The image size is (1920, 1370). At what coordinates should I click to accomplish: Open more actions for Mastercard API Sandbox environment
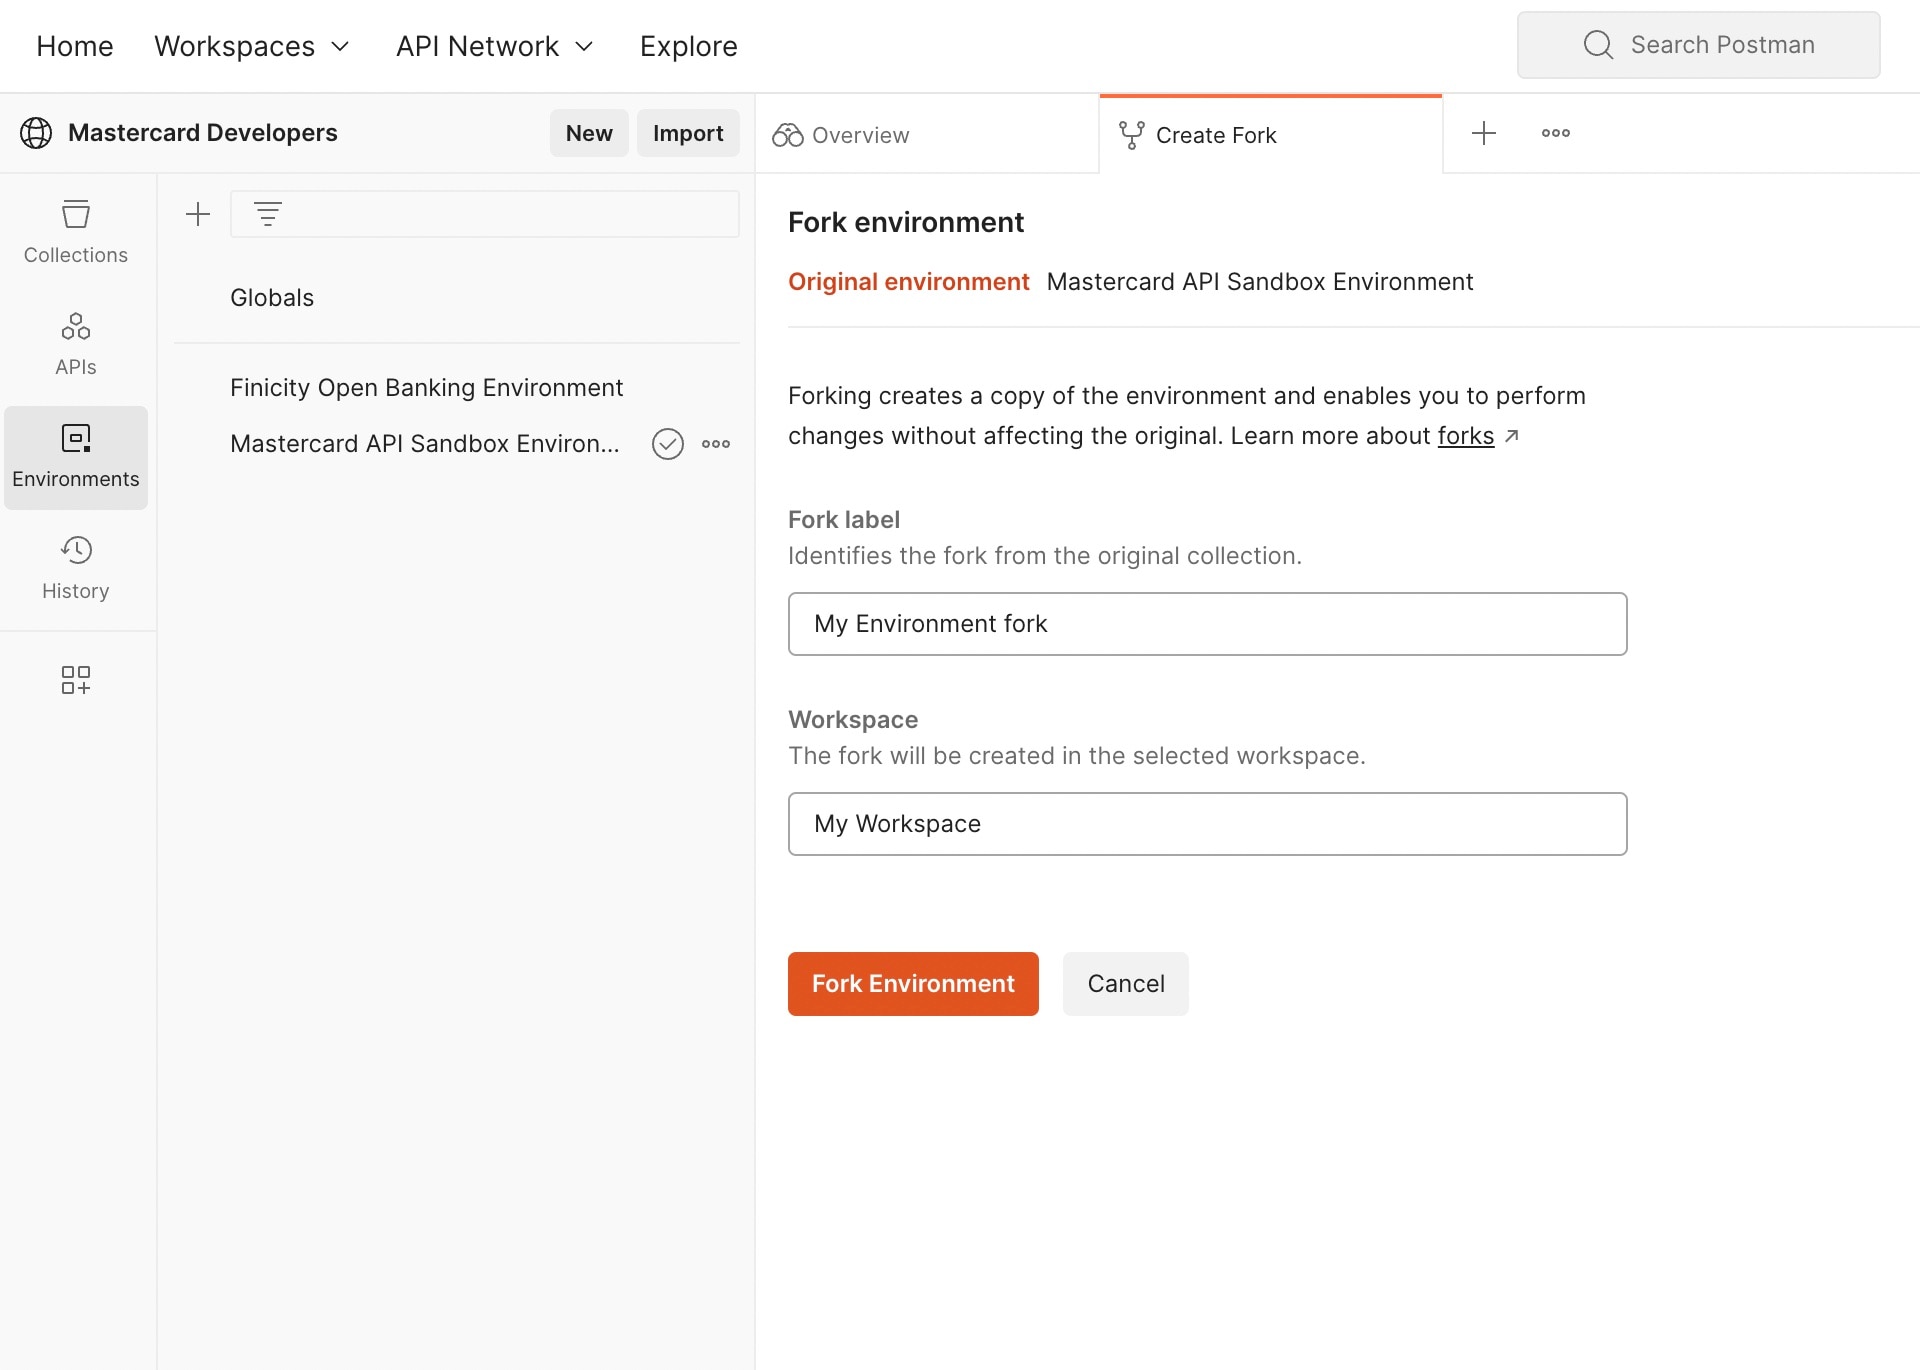point(716,444)
